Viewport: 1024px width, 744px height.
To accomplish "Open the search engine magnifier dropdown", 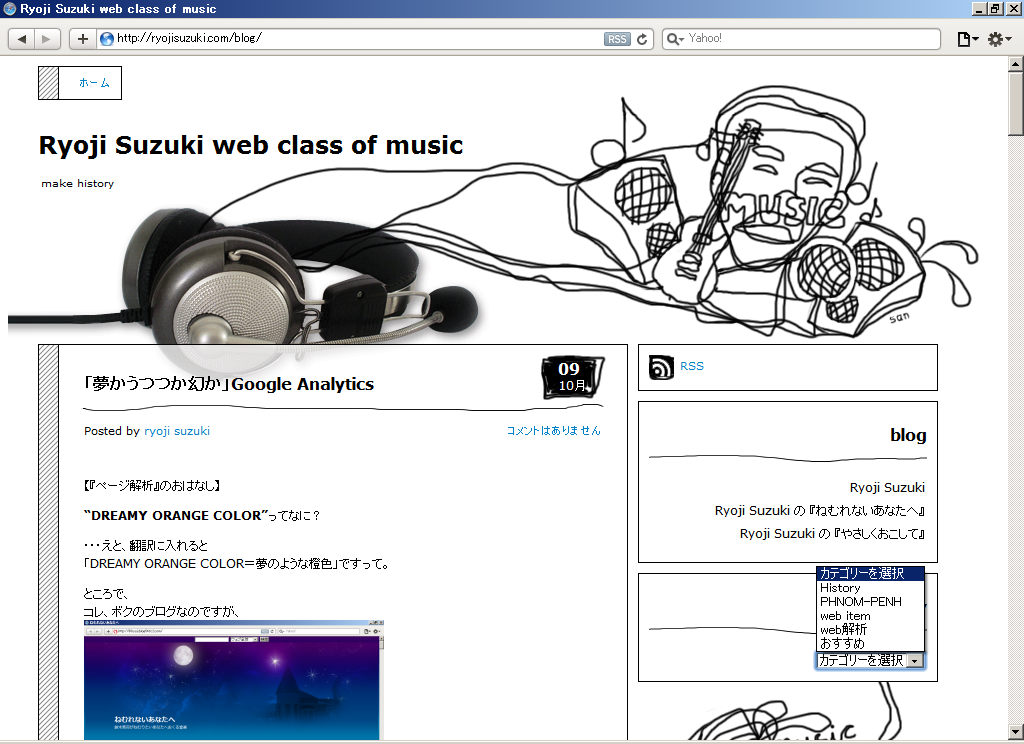I will [x=675, y=39].
